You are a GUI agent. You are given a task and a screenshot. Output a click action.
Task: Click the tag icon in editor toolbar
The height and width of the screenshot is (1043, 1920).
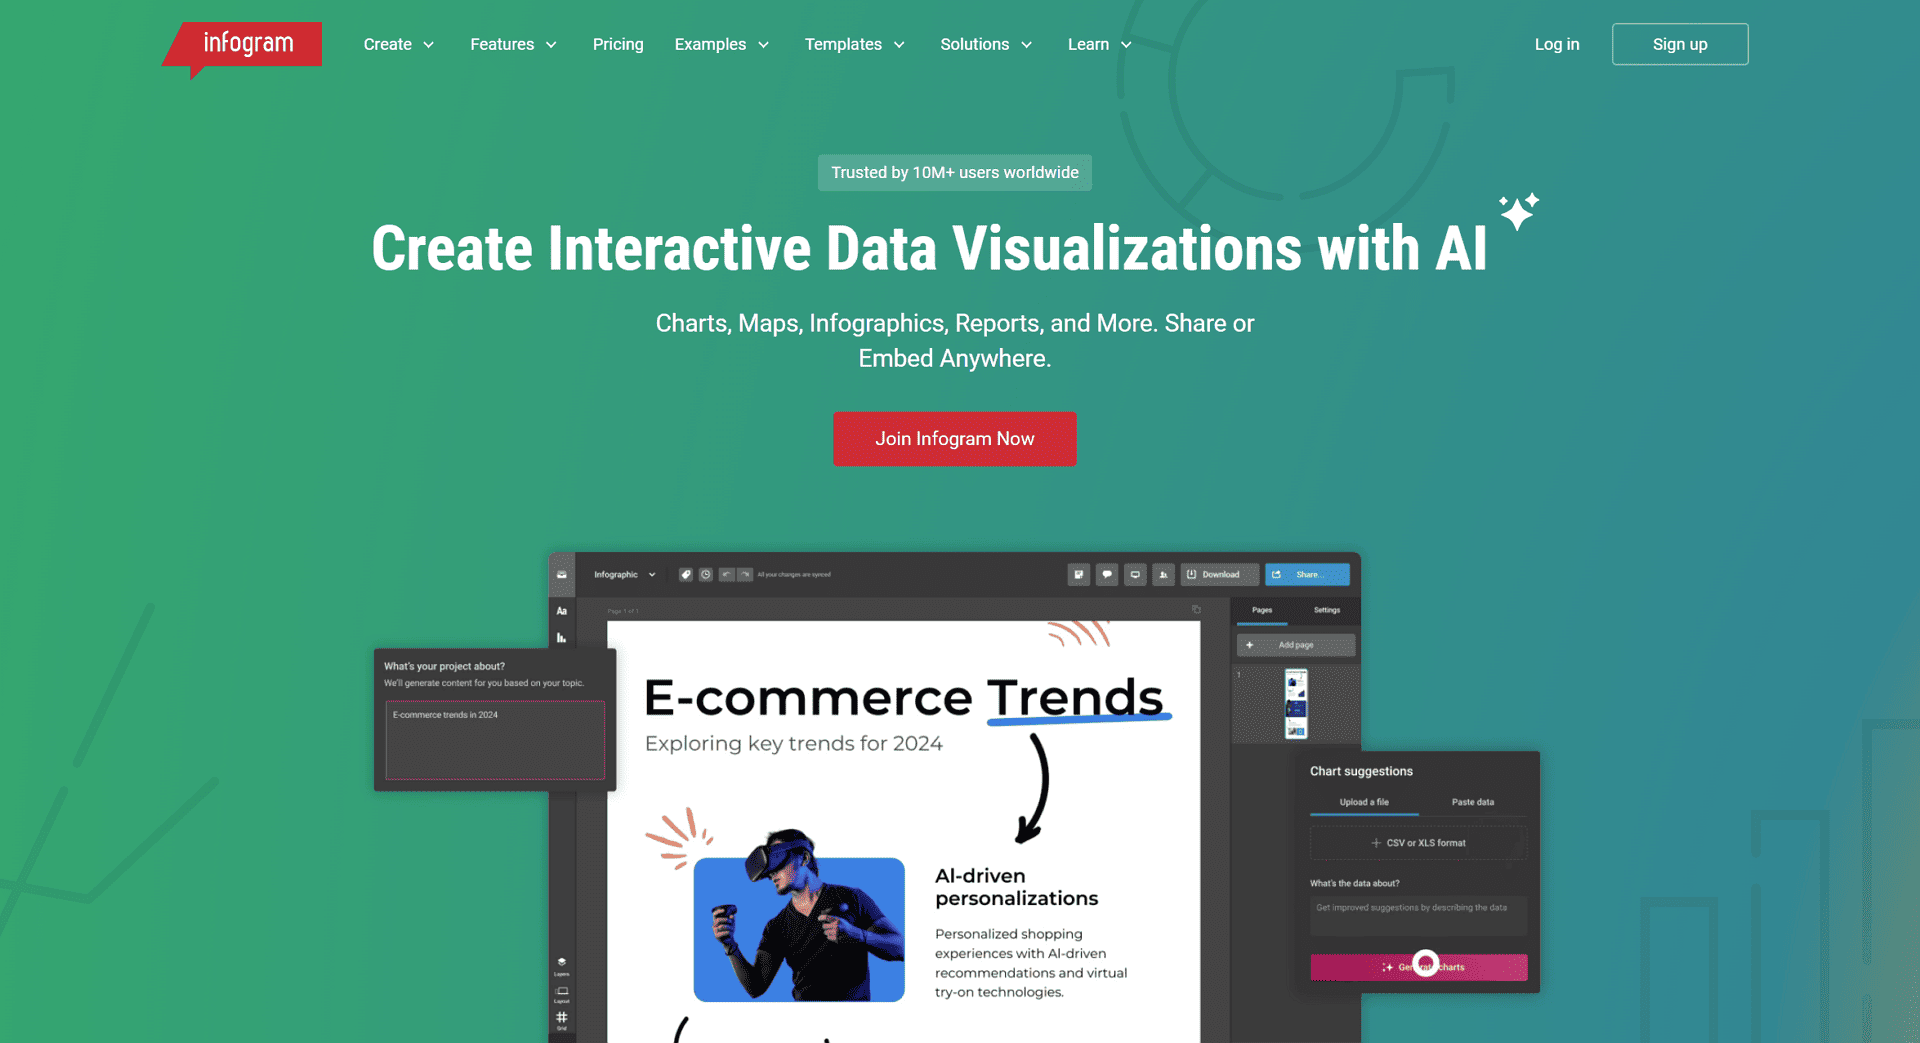tap(686, 575)
